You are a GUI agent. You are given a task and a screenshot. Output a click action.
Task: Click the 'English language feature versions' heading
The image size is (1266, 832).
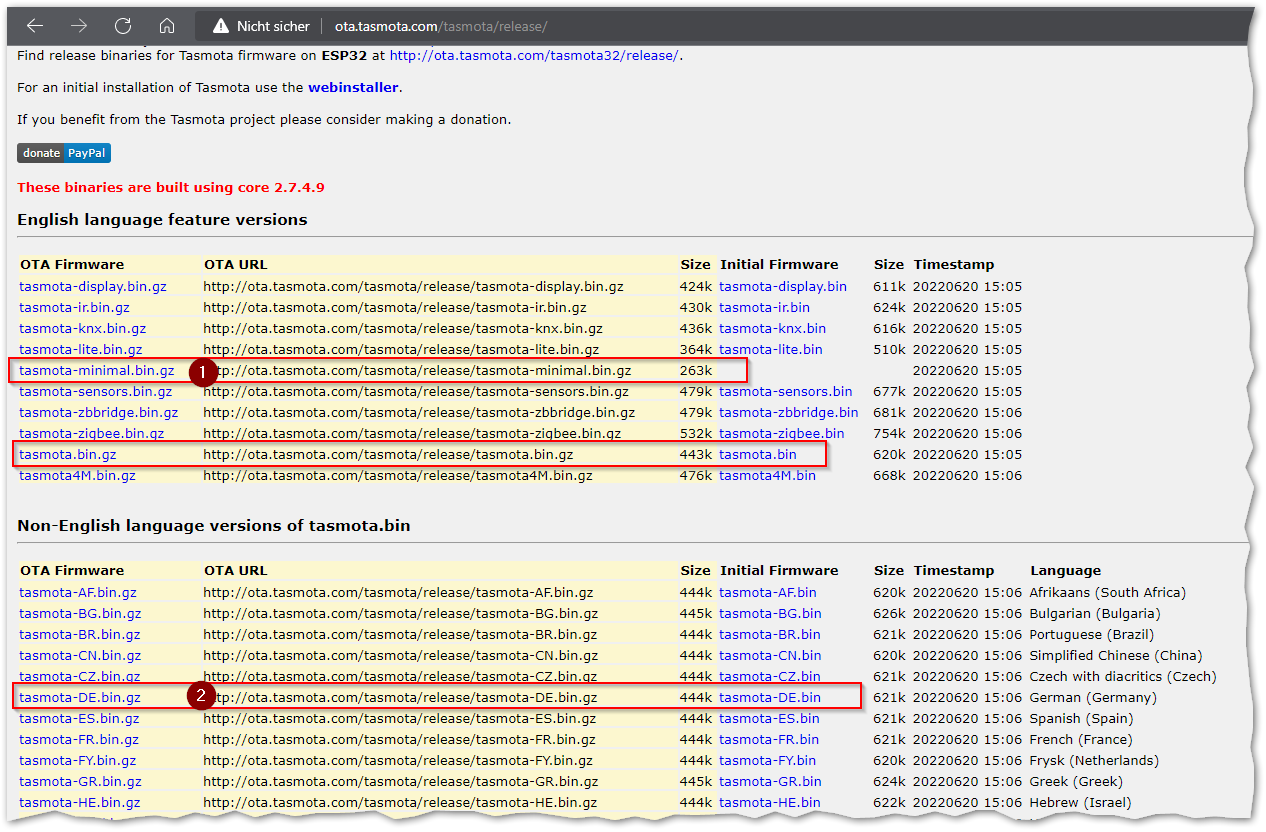(162, 219)
